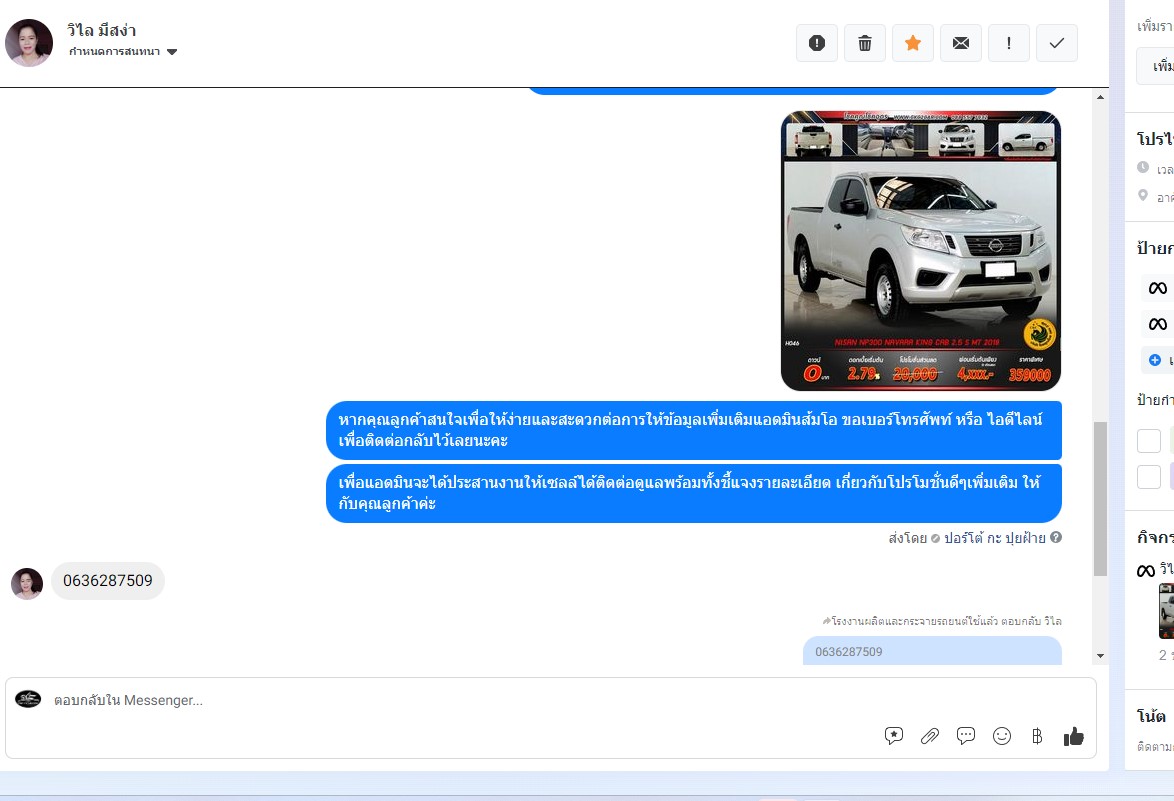Screen dimensions: 1174x801
Task: Click the Baht payment request icon
Action: tap(1037, 736)
